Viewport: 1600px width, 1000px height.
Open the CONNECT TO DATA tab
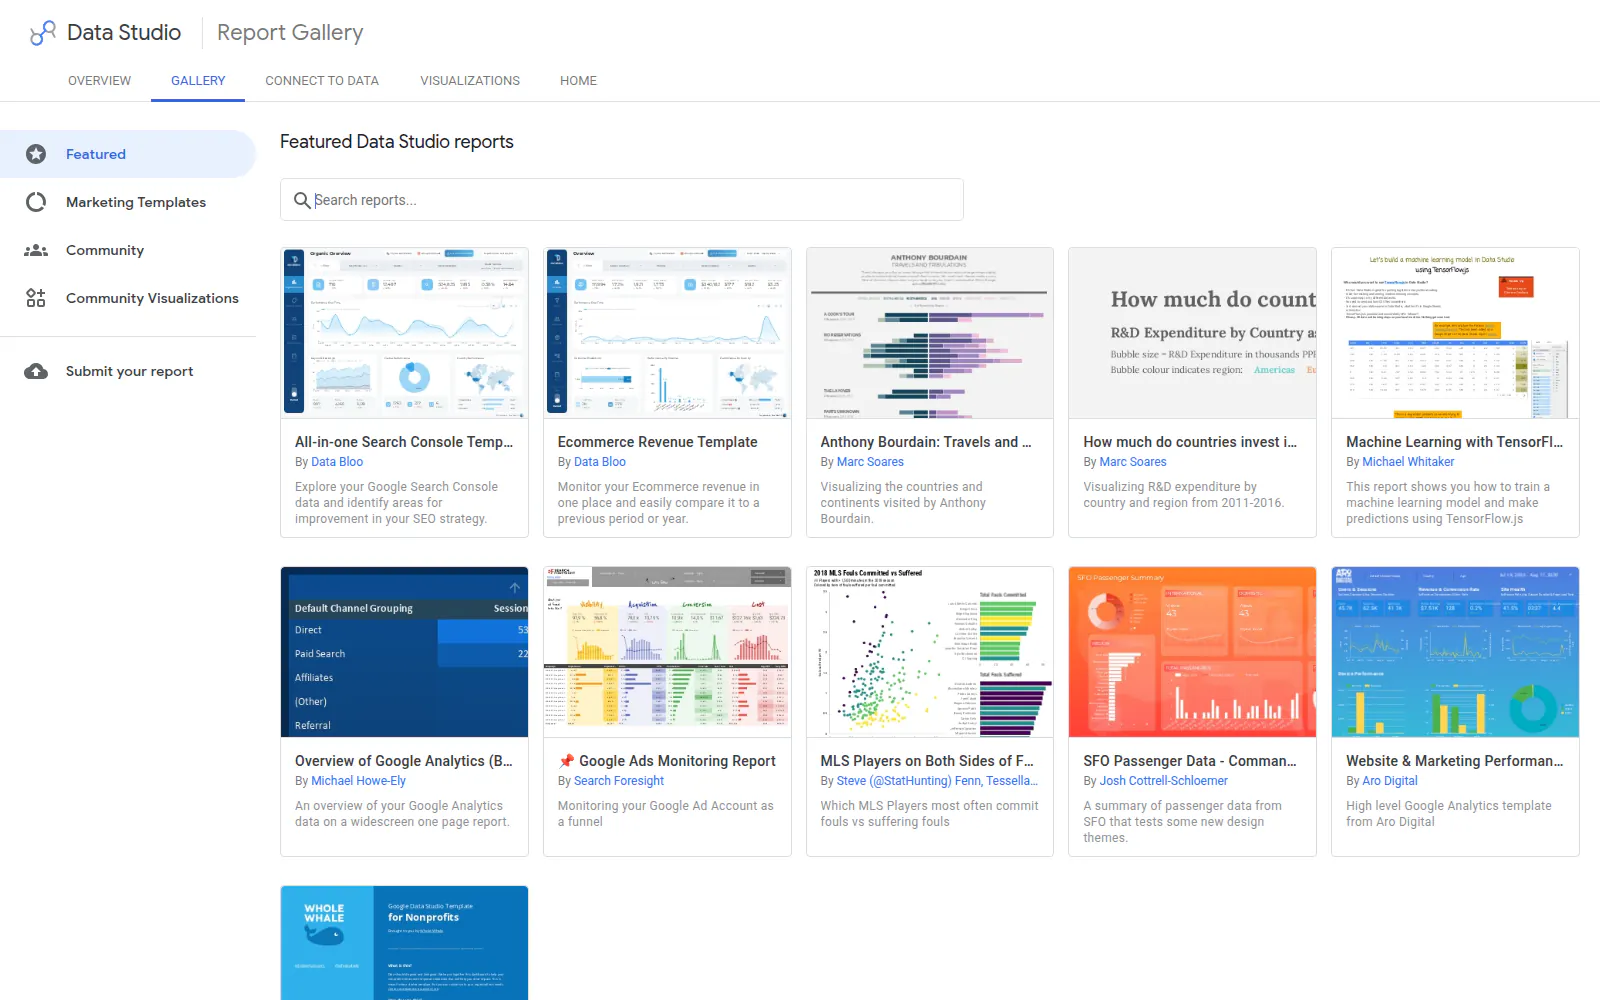coord(322,81)
